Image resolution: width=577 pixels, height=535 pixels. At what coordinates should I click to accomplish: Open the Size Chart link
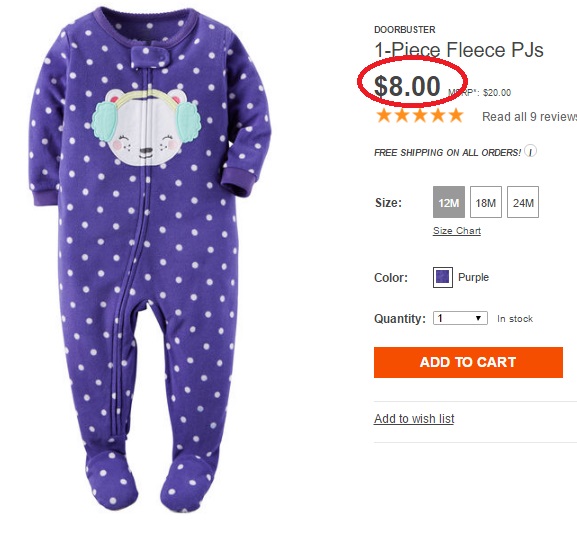click(x=457, y=231)
